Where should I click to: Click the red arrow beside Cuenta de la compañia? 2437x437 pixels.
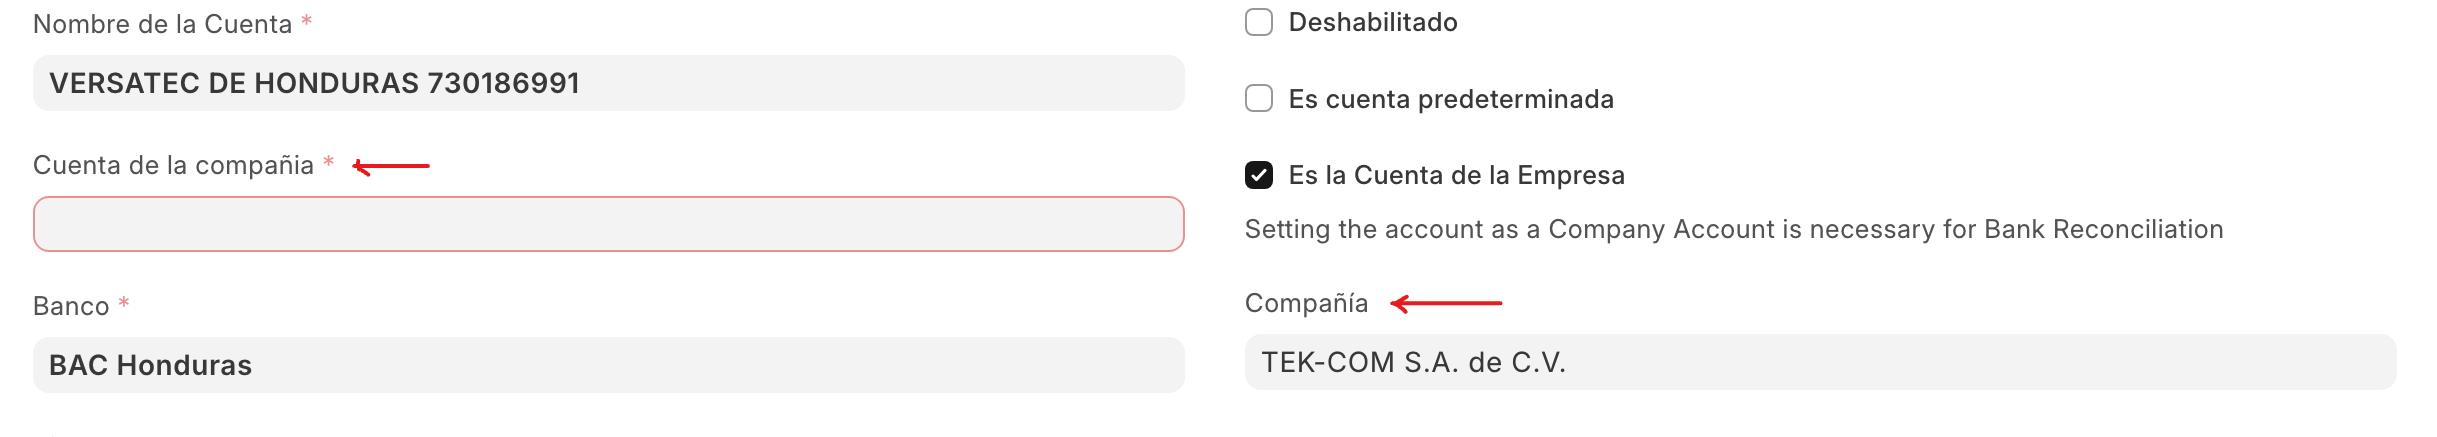coord(391,166)
